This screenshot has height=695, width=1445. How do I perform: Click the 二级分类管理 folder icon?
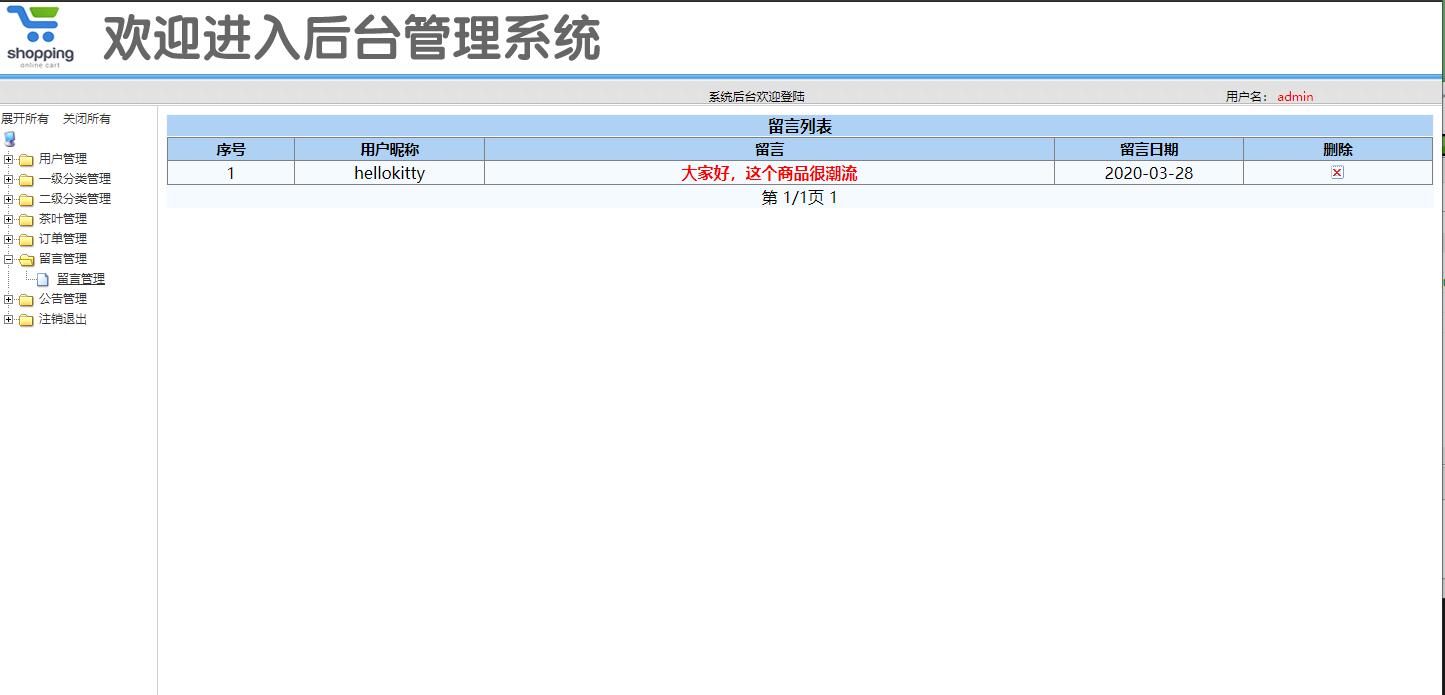27,198
